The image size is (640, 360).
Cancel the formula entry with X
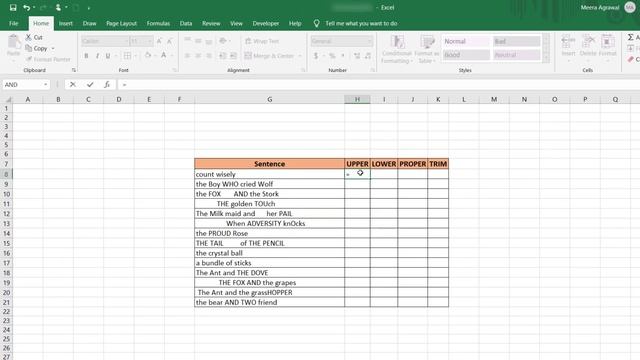73,84
